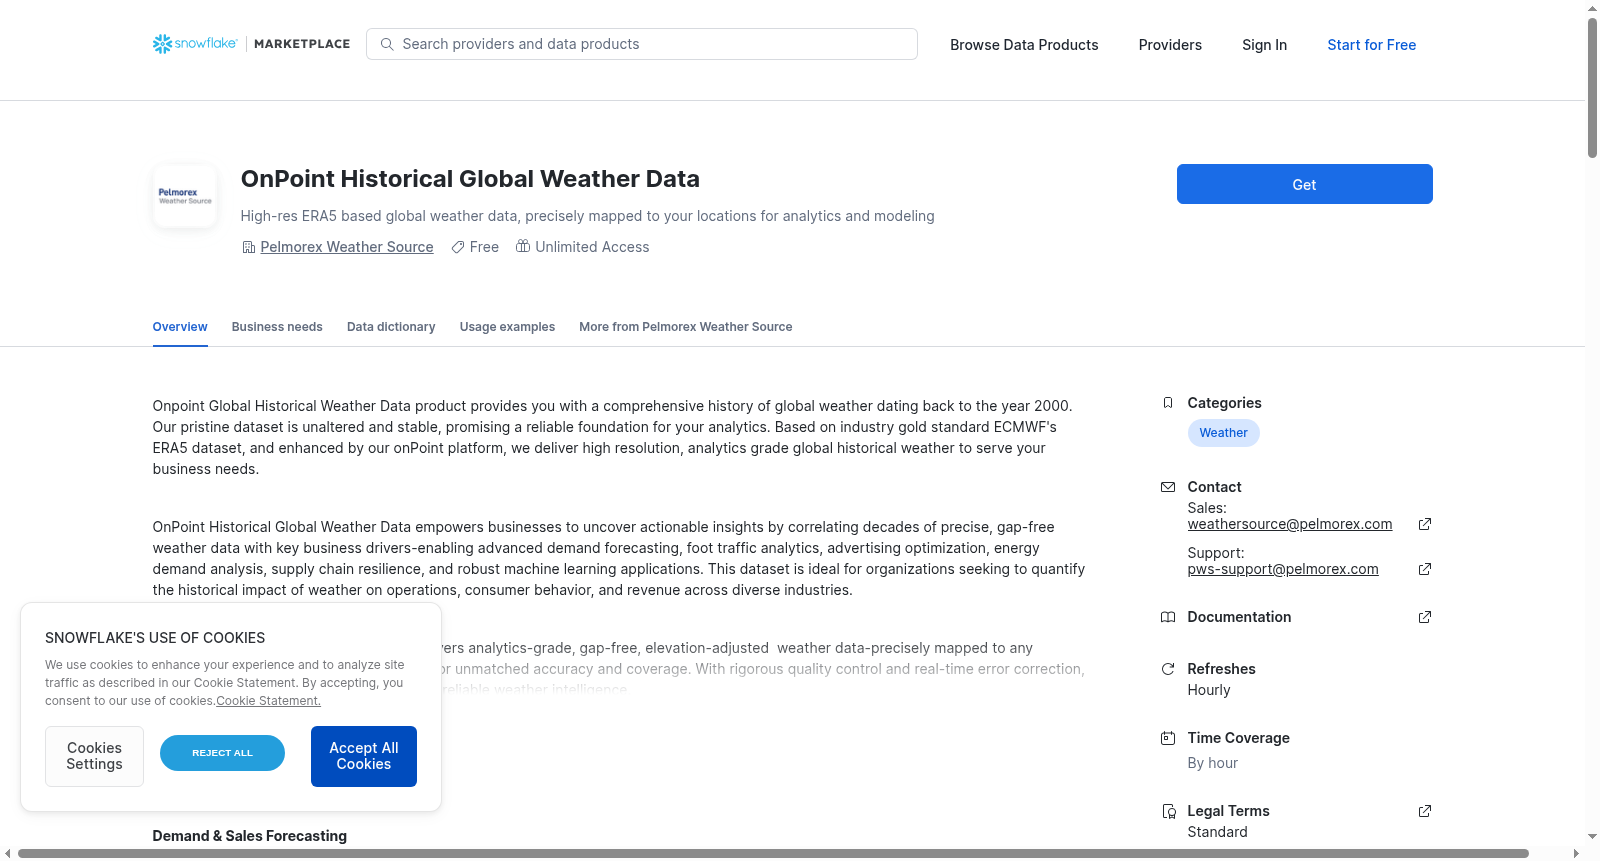Open Documentation external link icon
Screen dimensions: 1600x861
pos(1425,617)
